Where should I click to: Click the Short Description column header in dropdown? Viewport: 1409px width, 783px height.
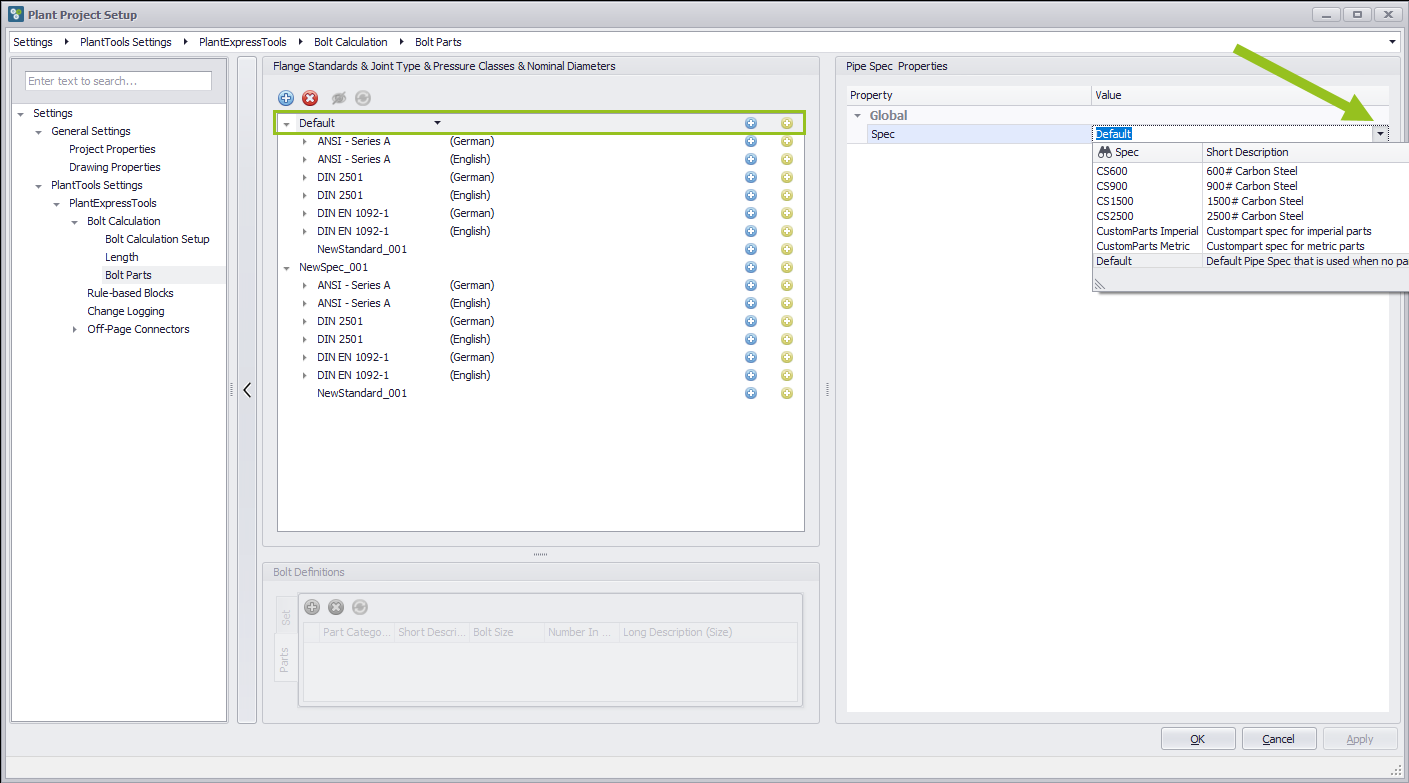click(x=1305, y=152)
